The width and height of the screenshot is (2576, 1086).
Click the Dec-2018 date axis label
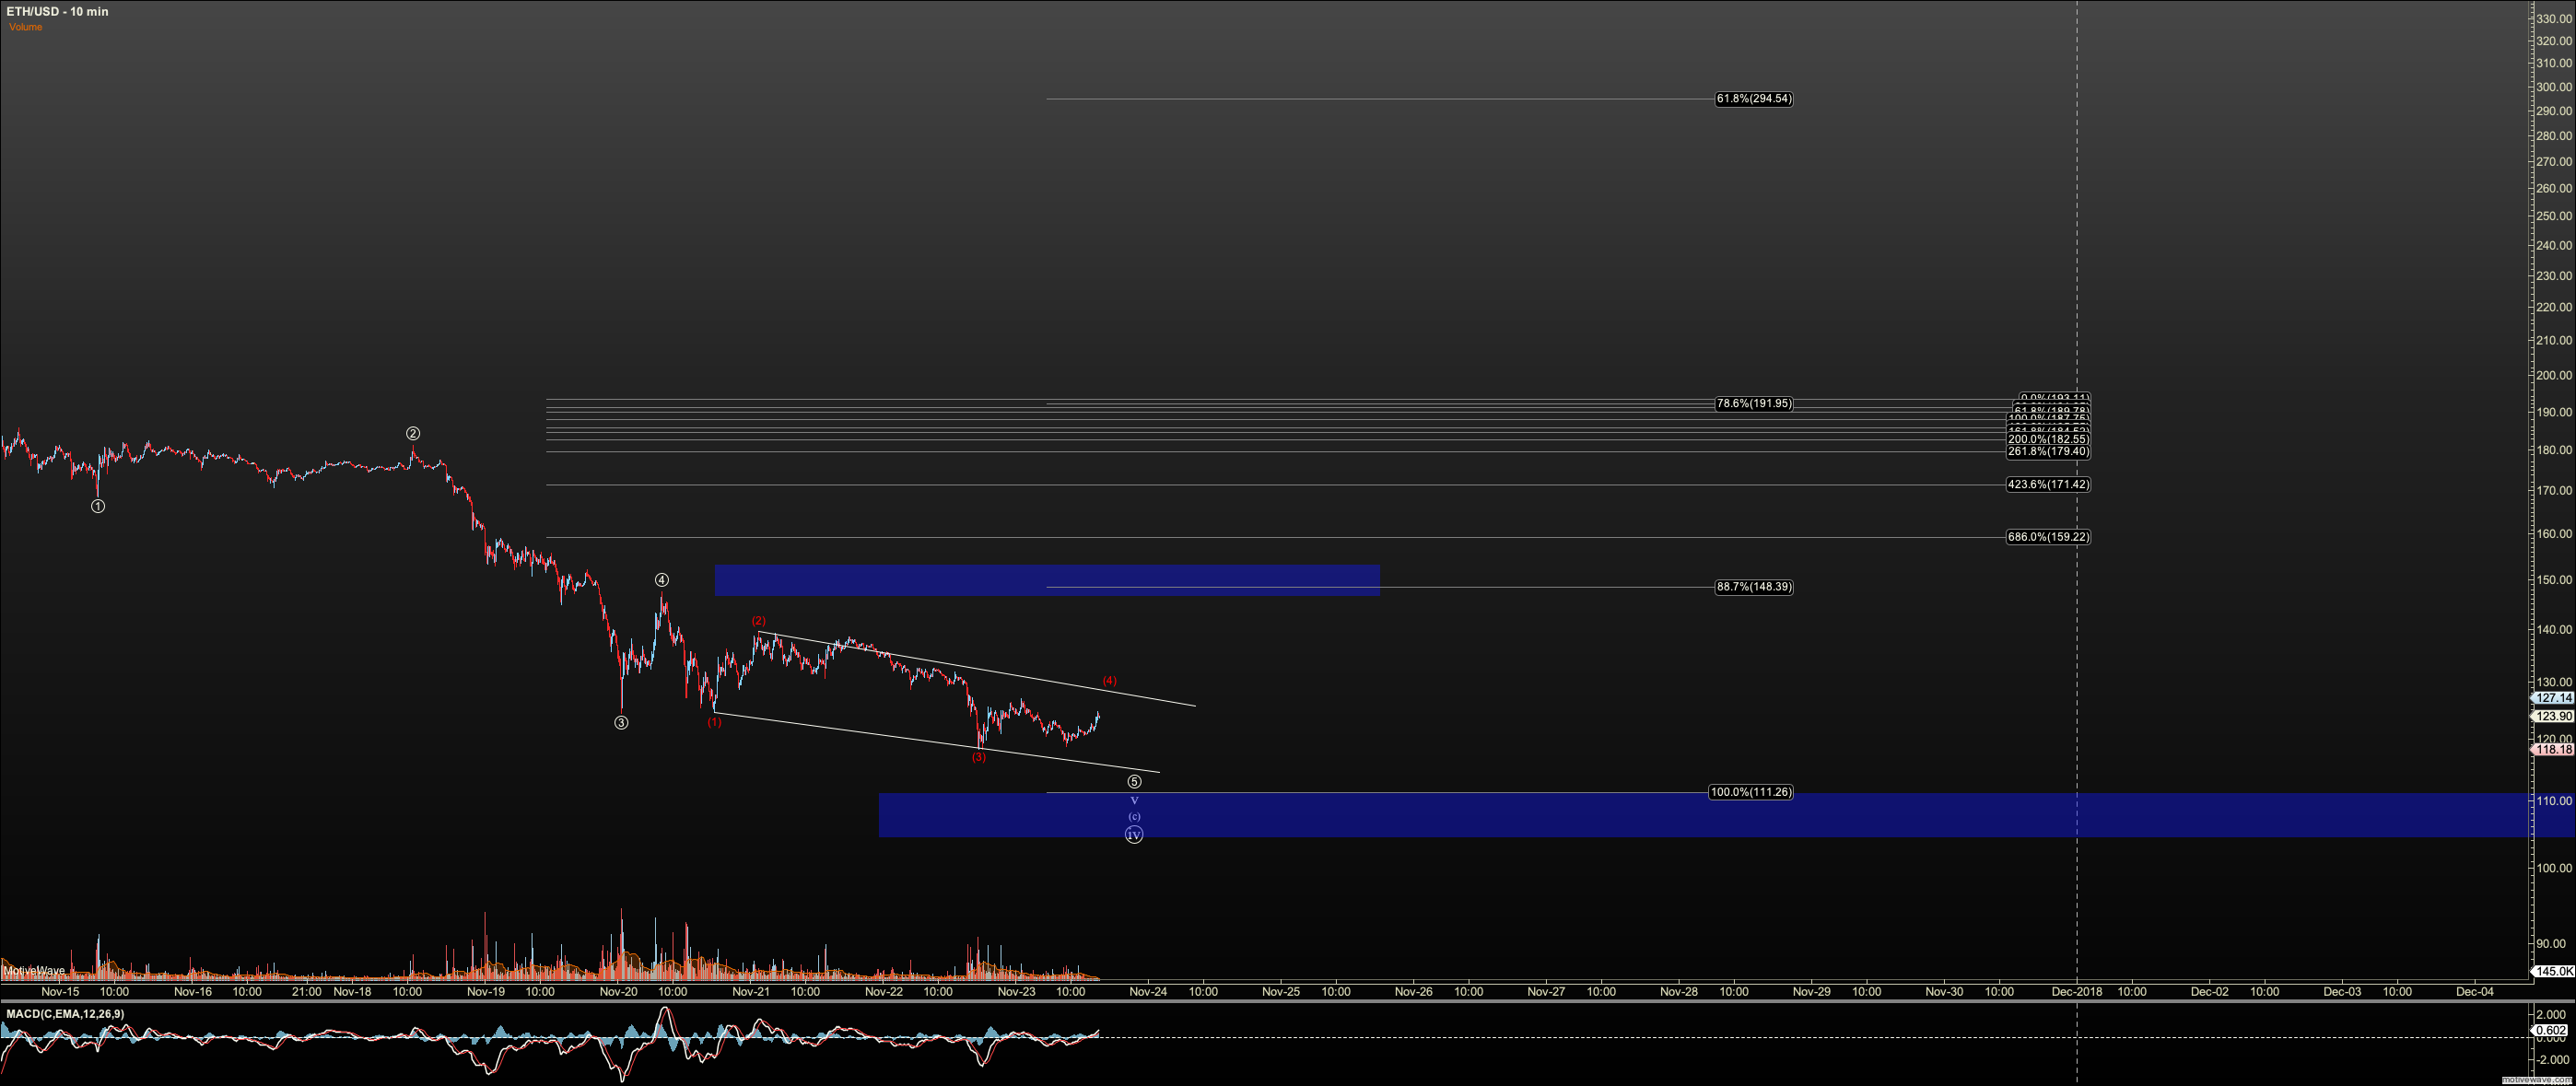[2077, 992]
